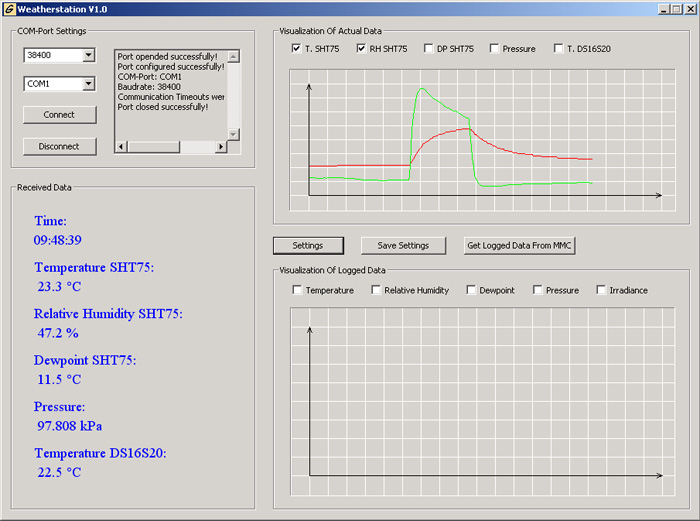The height and width of the screenshot is (521, 700).
Task: Toggle the RH SHT75 checkbox
Action: pyautogui.click(x=361, y=48)
